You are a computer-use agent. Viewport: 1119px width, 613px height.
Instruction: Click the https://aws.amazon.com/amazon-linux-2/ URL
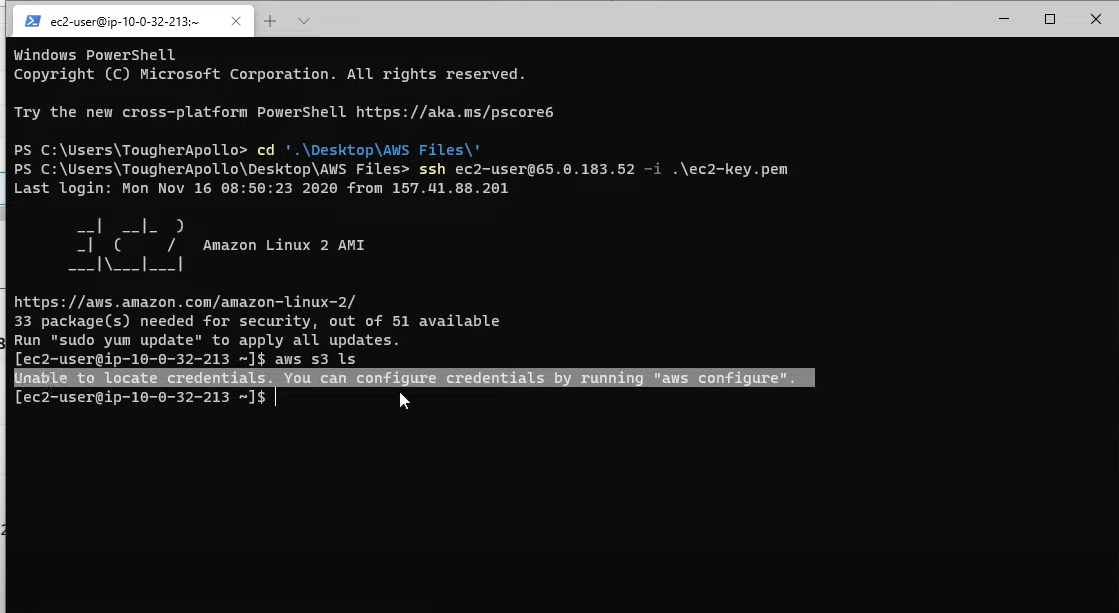tap(185, 302)
